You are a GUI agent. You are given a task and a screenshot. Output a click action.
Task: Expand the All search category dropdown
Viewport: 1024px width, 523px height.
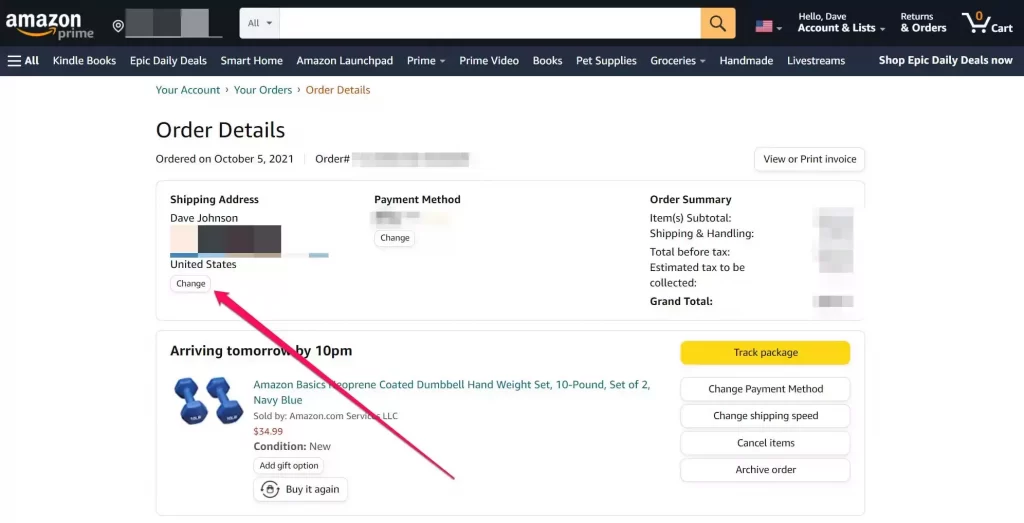(260, 24)
